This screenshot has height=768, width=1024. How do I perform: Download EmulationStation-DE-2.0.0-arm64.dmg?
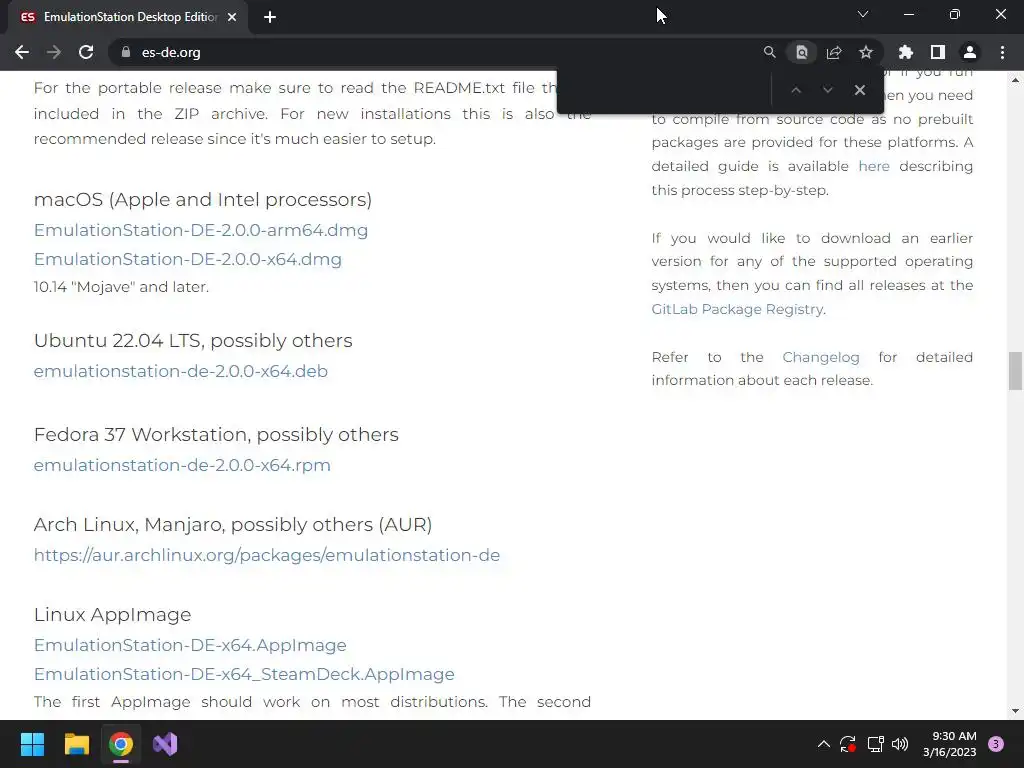click(x=200, y=231)
